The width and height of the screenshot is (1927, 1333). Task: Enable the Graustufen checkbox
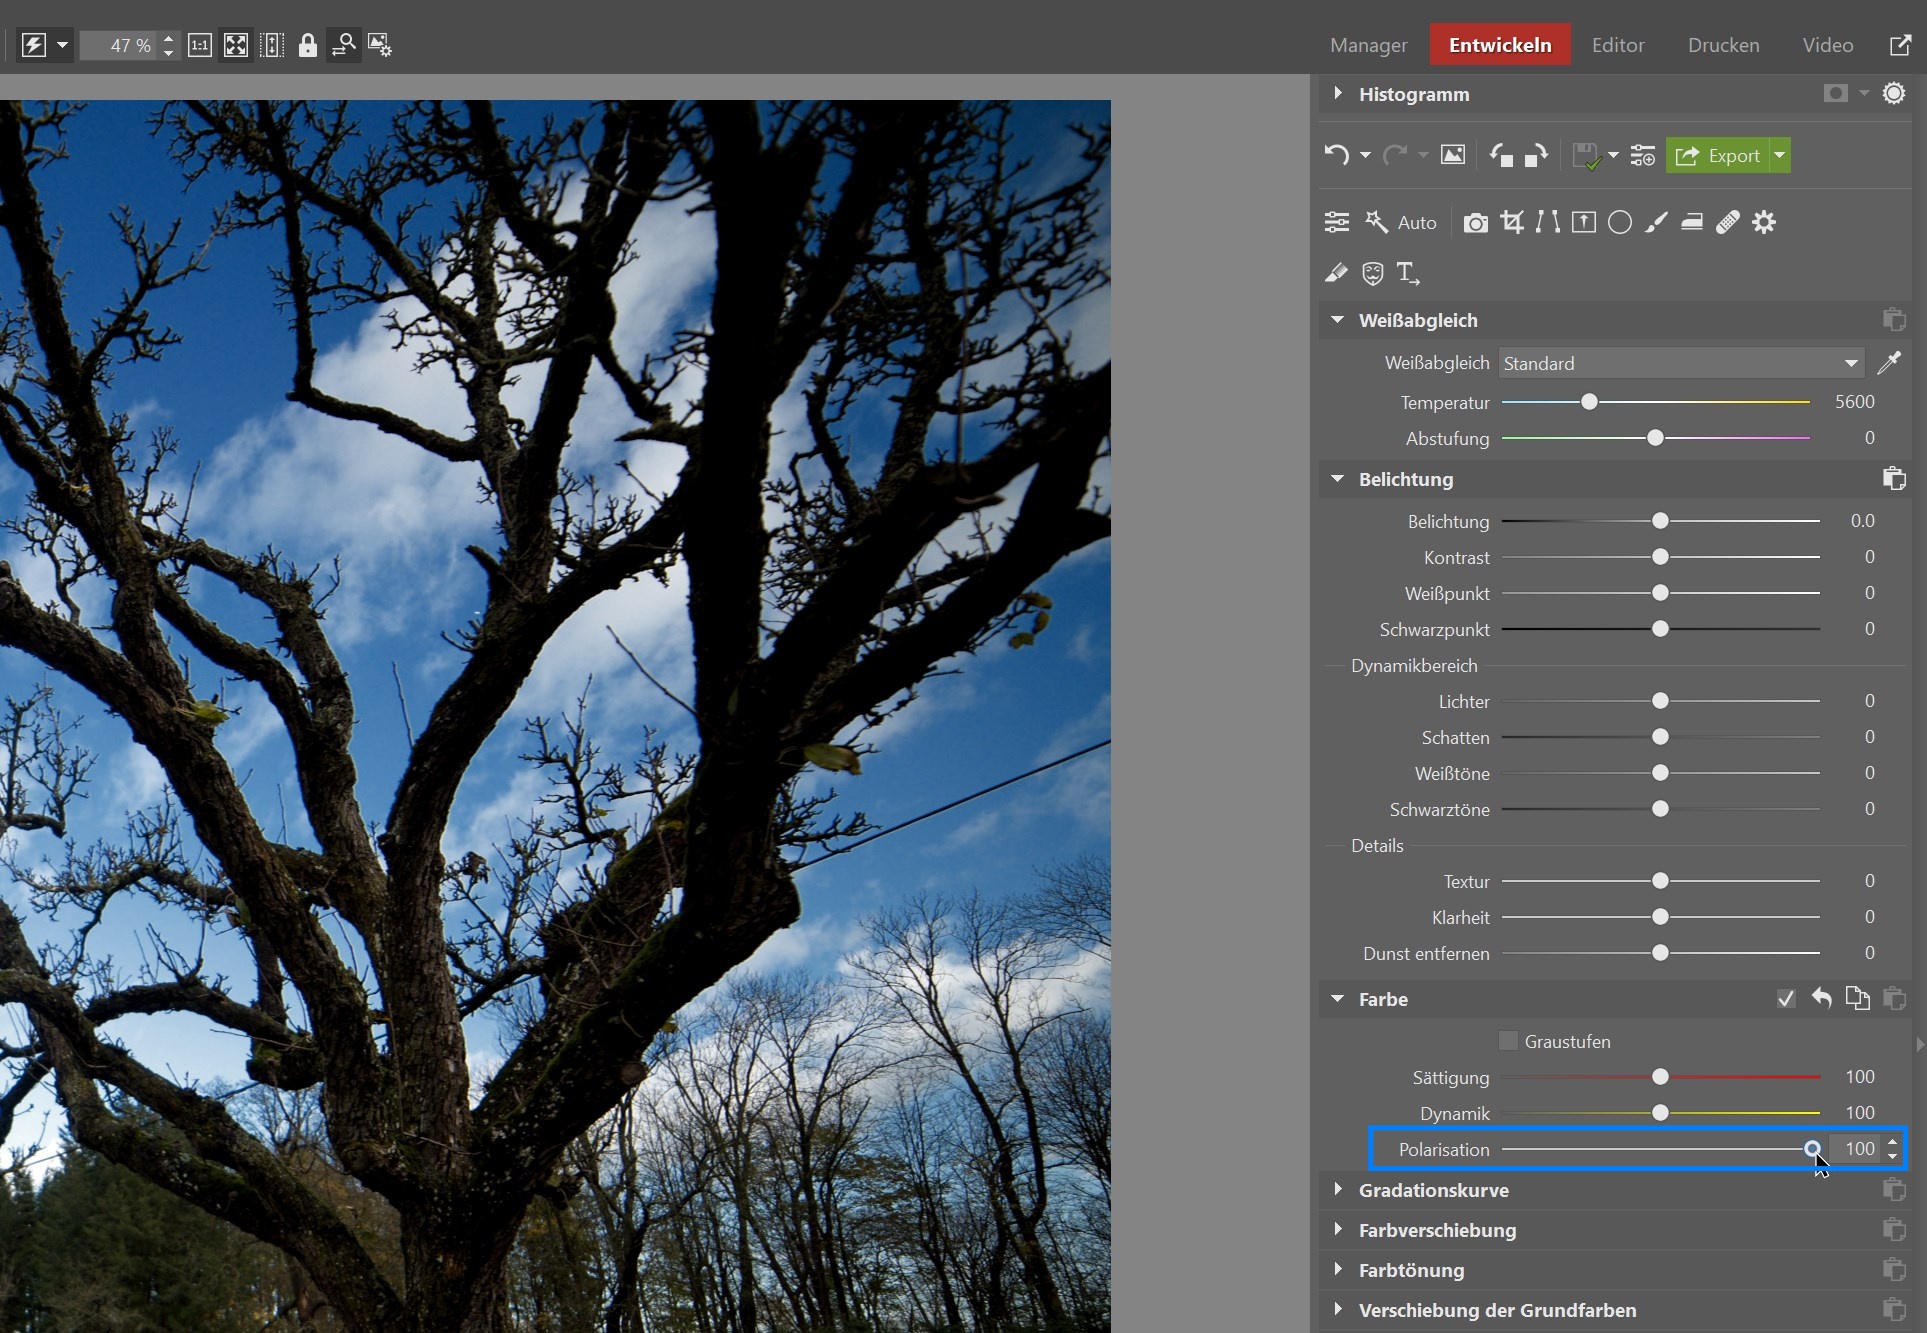(1508, 1041)
